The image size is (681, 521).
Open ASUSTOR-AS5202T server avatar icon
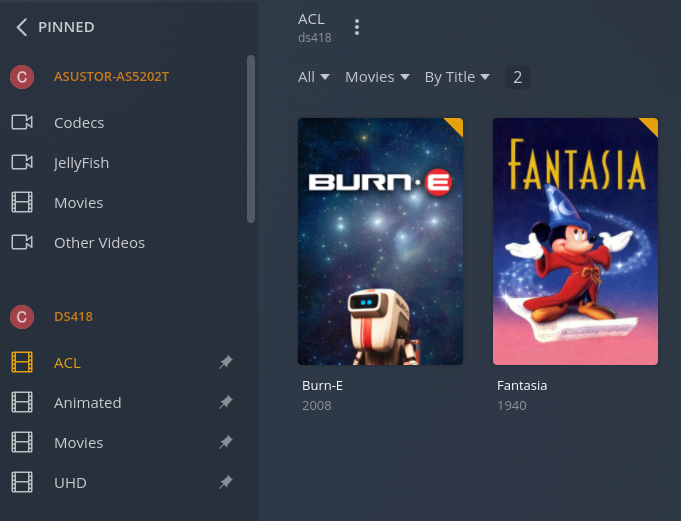point(22,77)
